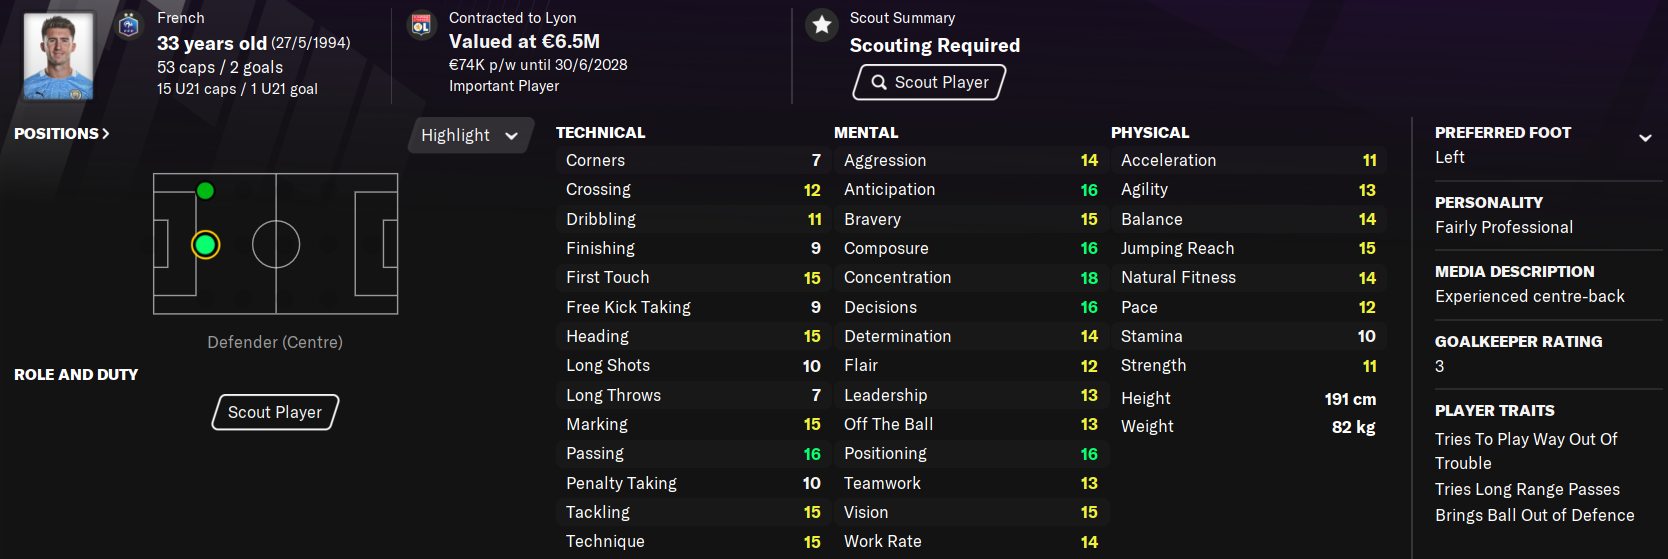The image size is (1668, 559).
Task: Click the France national team badge icon
Action: [129, 25]
